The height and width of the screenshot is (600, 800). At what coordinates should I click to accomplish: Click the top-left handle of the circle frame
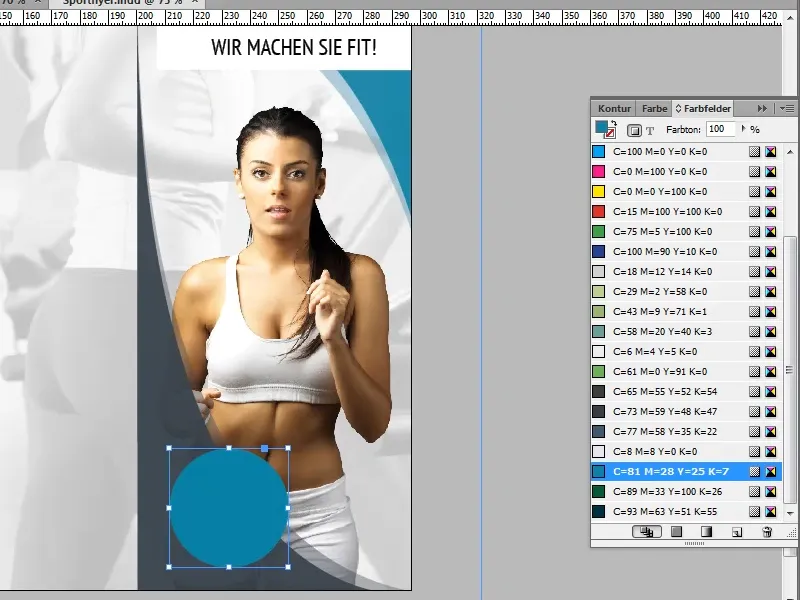tap(169, 448)
